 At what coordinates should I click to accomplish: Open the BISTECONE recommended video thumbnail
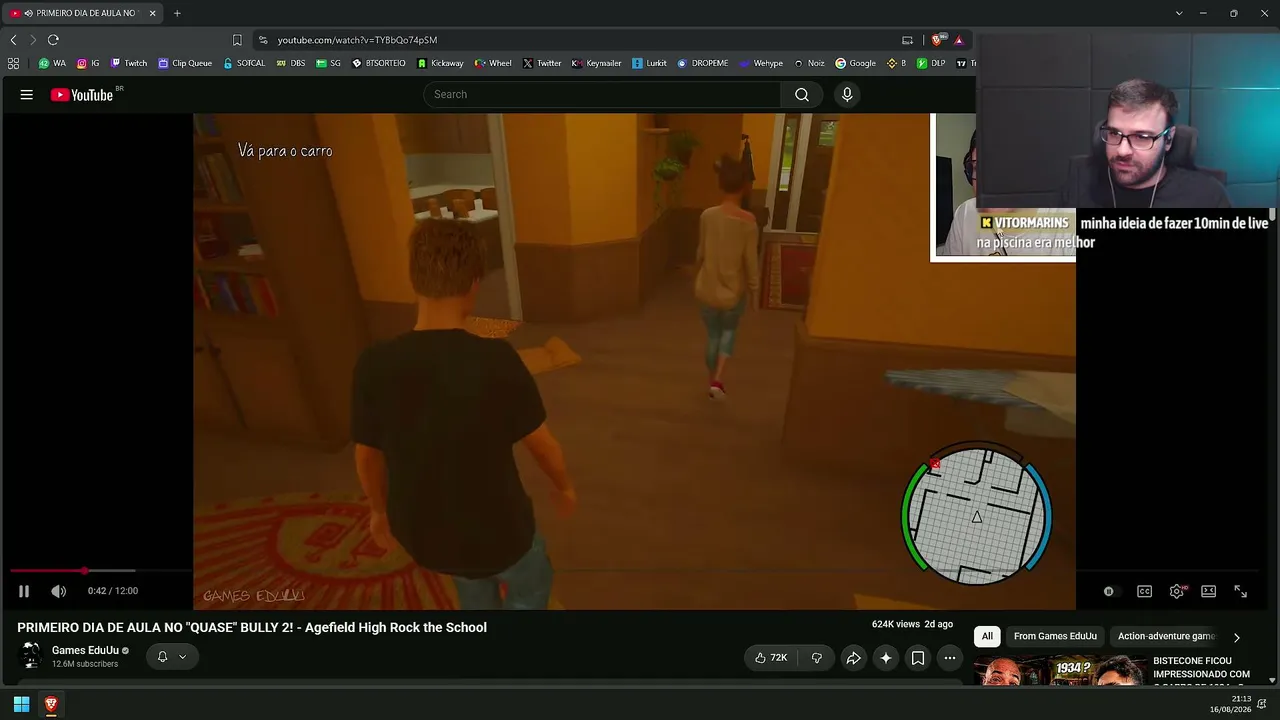[x=1060, y=670]
